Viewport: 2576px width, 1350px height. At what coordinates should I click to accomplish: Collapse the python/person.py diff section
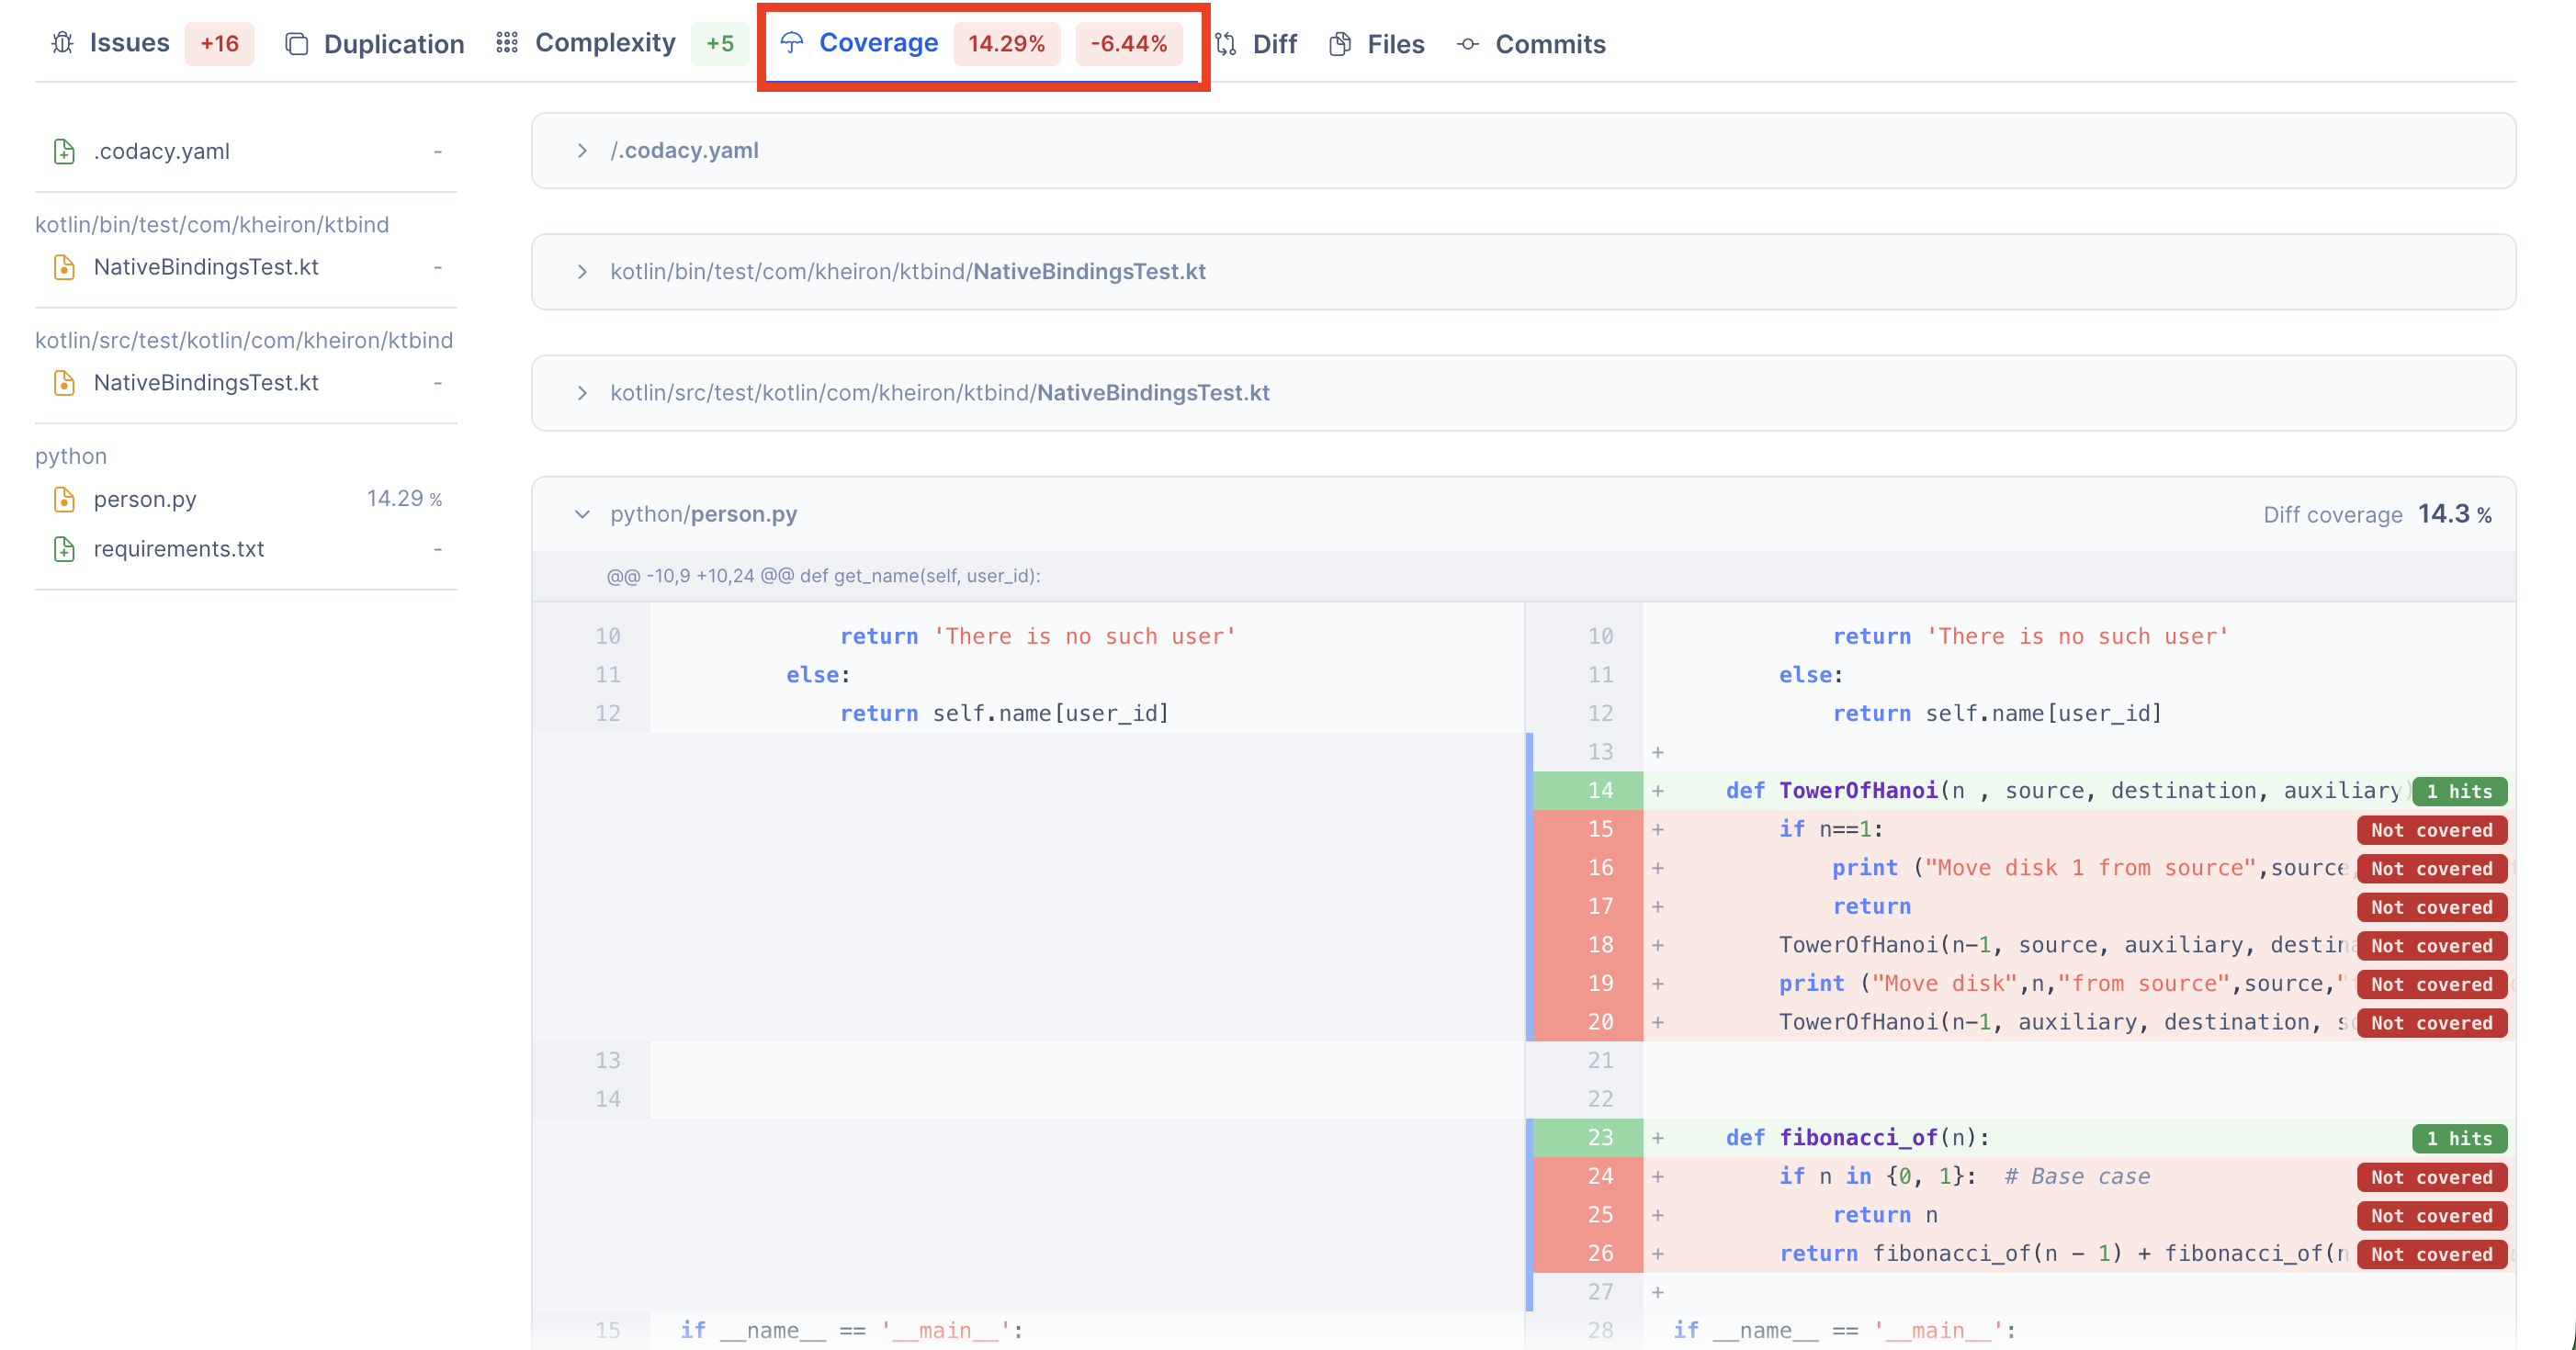582,514
